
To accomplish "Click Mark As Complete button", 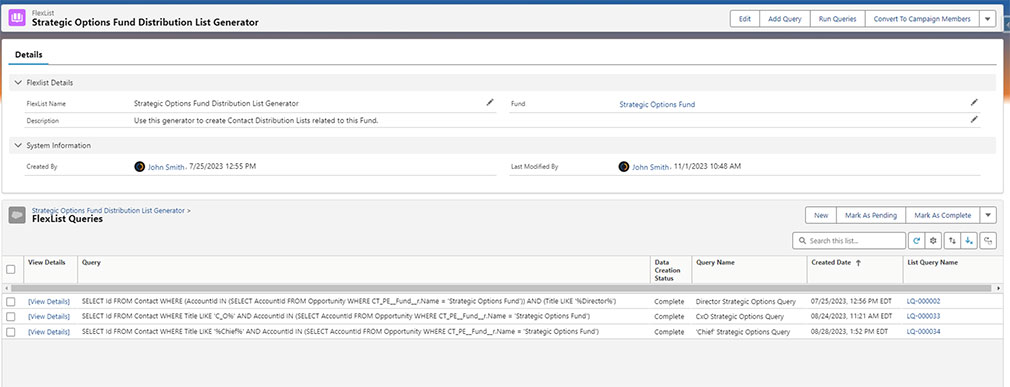I will 942,215.
